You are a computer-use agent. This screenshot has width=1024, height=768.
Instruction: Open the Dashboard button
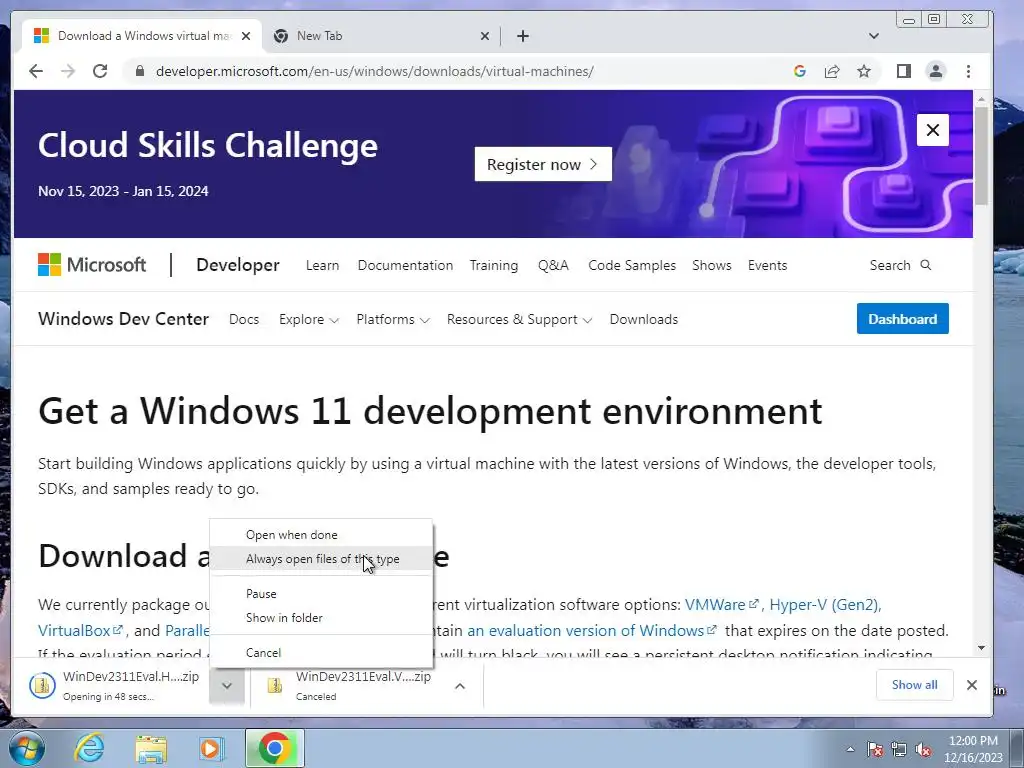(903, 319)
